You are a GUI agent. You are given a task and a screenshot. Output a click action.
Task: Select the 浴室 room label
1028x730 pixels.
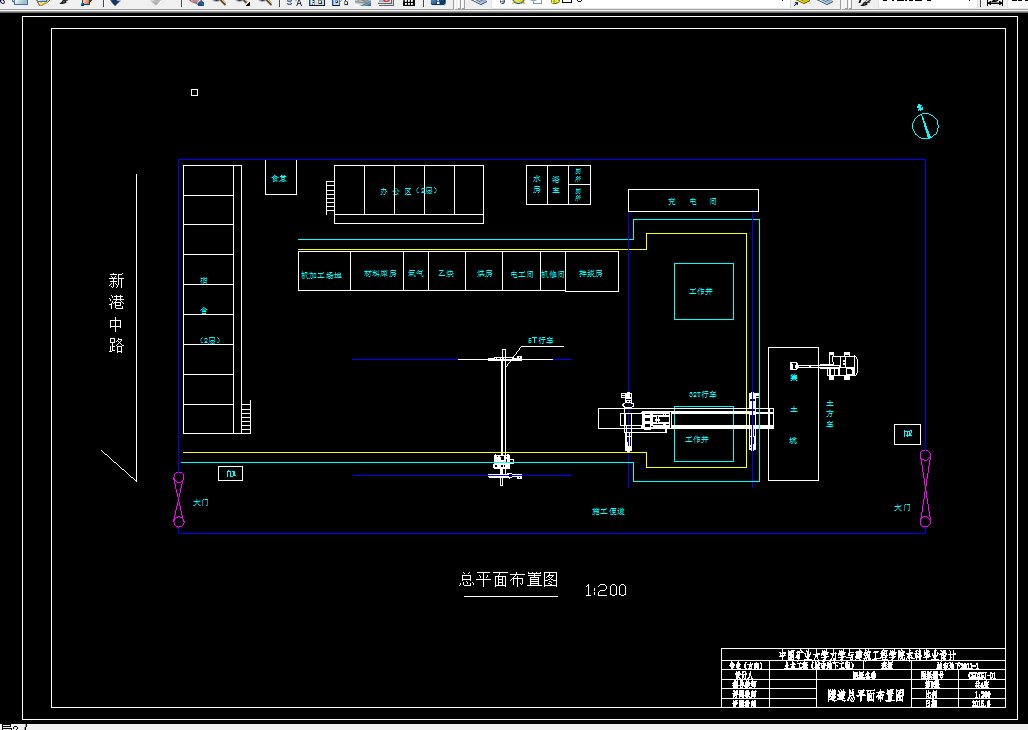[x=556, y=184]
